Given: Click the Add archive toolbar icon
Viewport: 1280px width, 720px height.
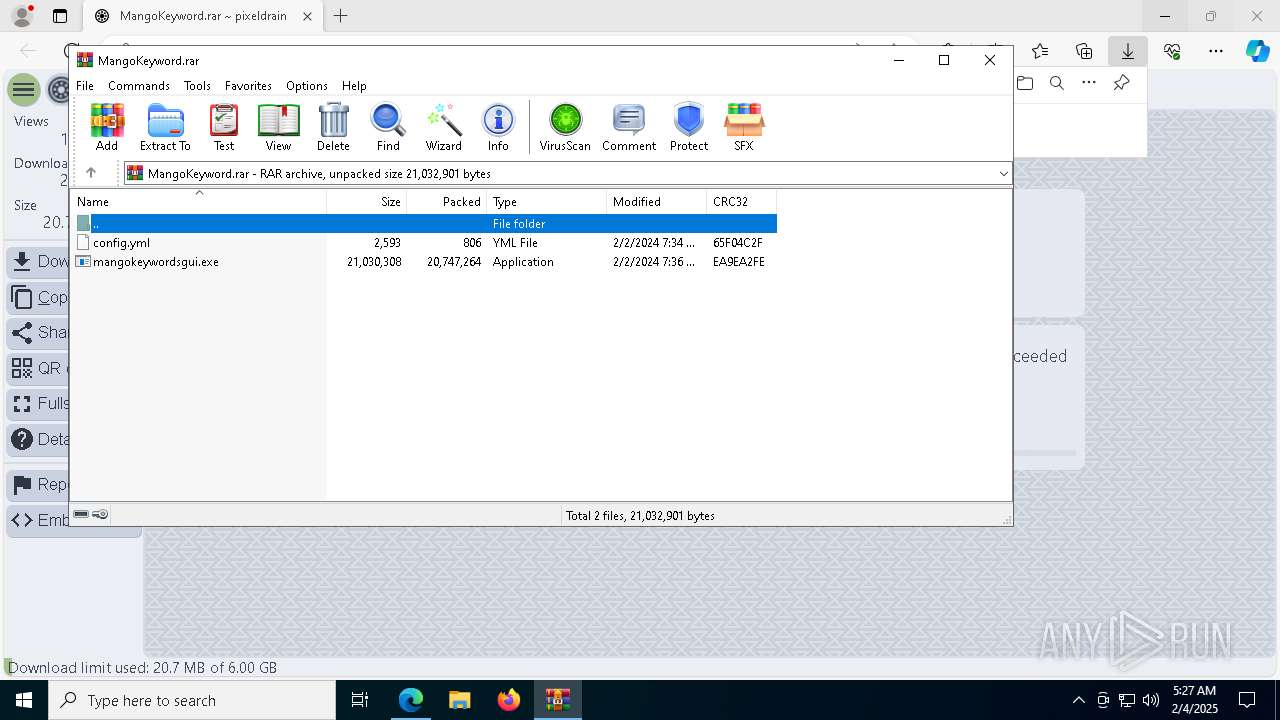Looking at the screenshot, I should tap(107, 128).
